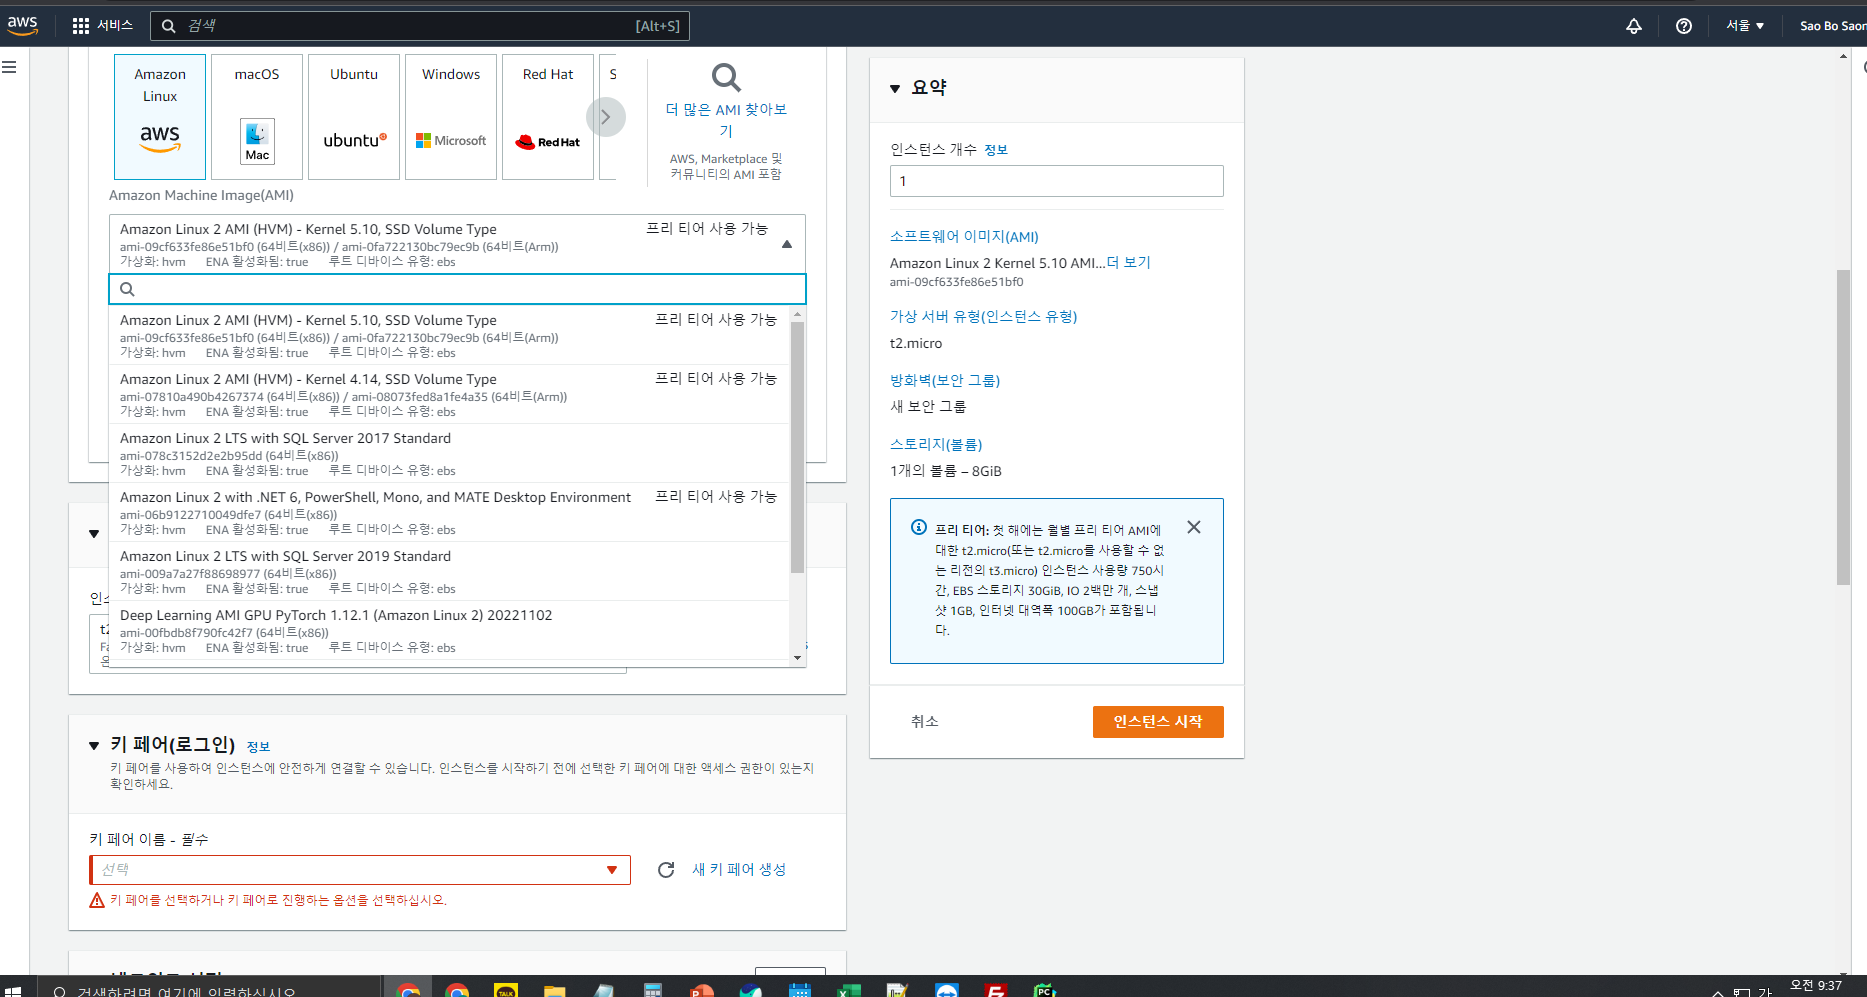Viewport: 1867px width, 997px height.
Task: Choose Amazon Linux 2 LTS SQL Server 2019 Standard
Action: click(449, 571)
